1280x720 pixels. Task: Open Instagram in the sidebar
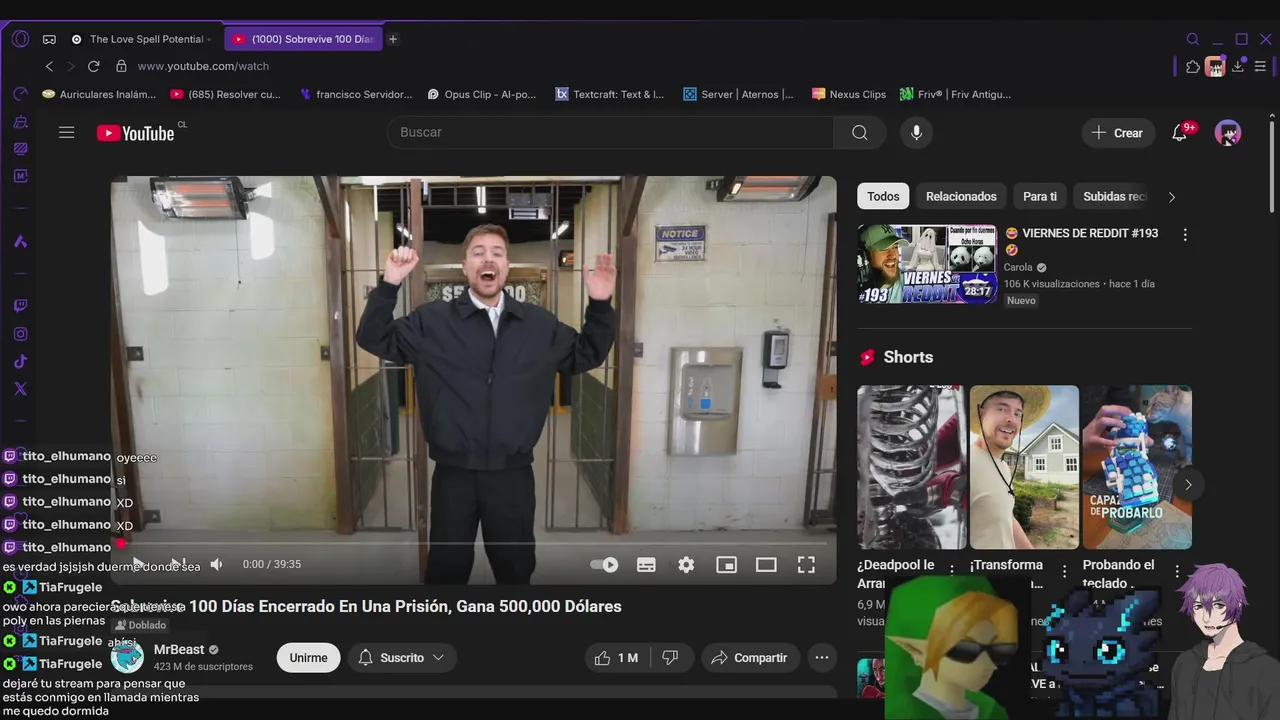tap(20, 334)
